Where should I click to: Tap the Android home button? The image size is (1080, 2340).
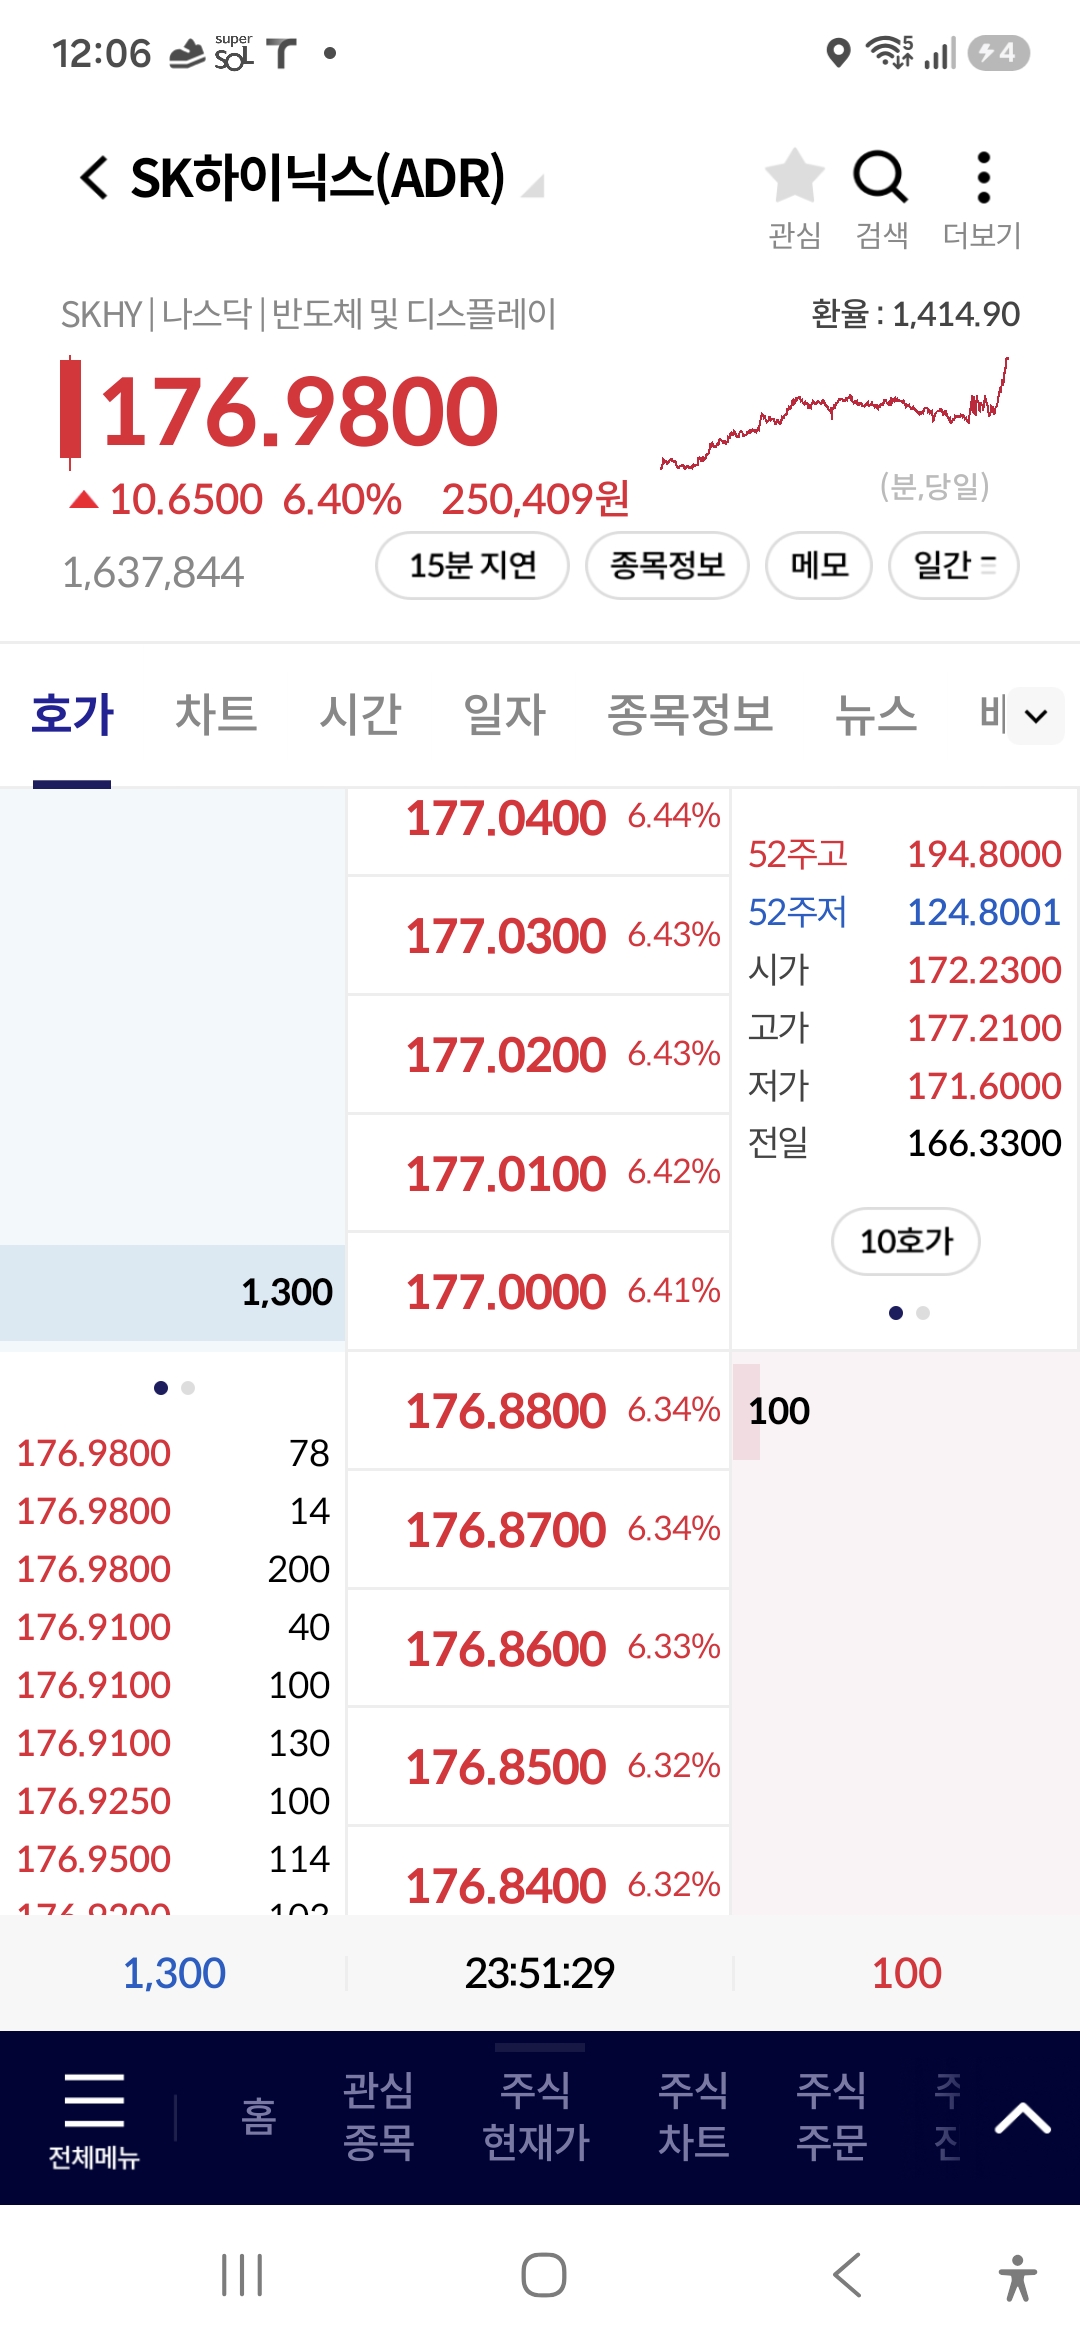(543, 2275)
